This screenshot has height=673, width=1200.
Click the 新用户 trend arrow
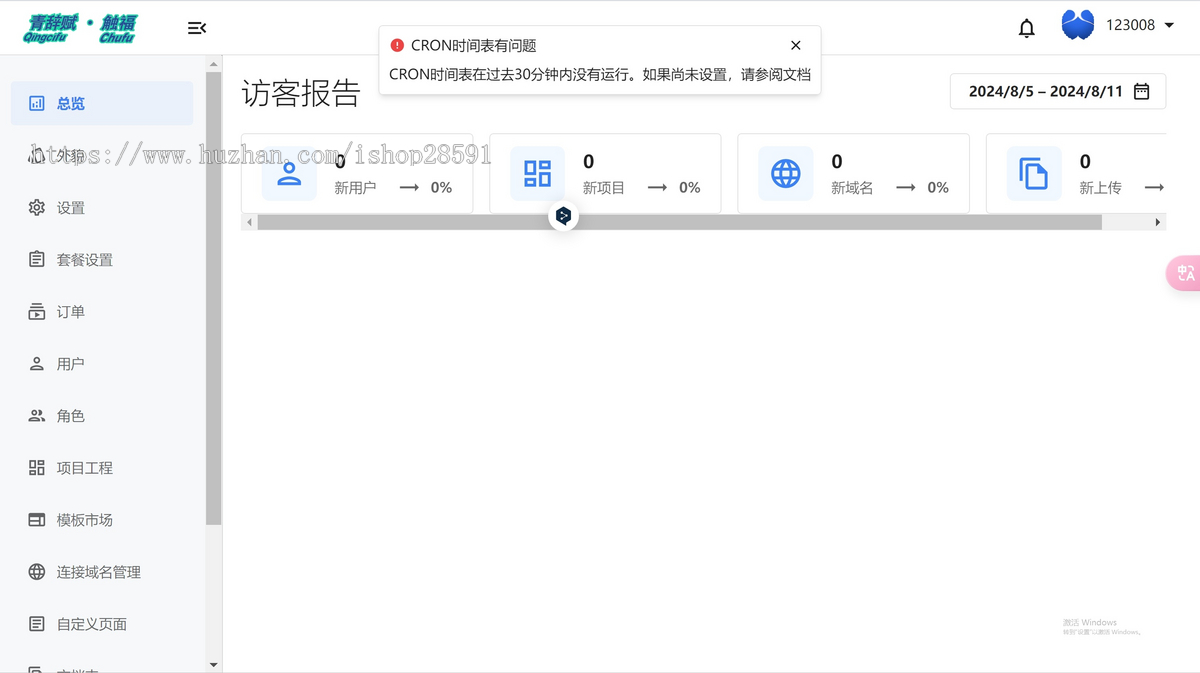[x=409, y=187]
